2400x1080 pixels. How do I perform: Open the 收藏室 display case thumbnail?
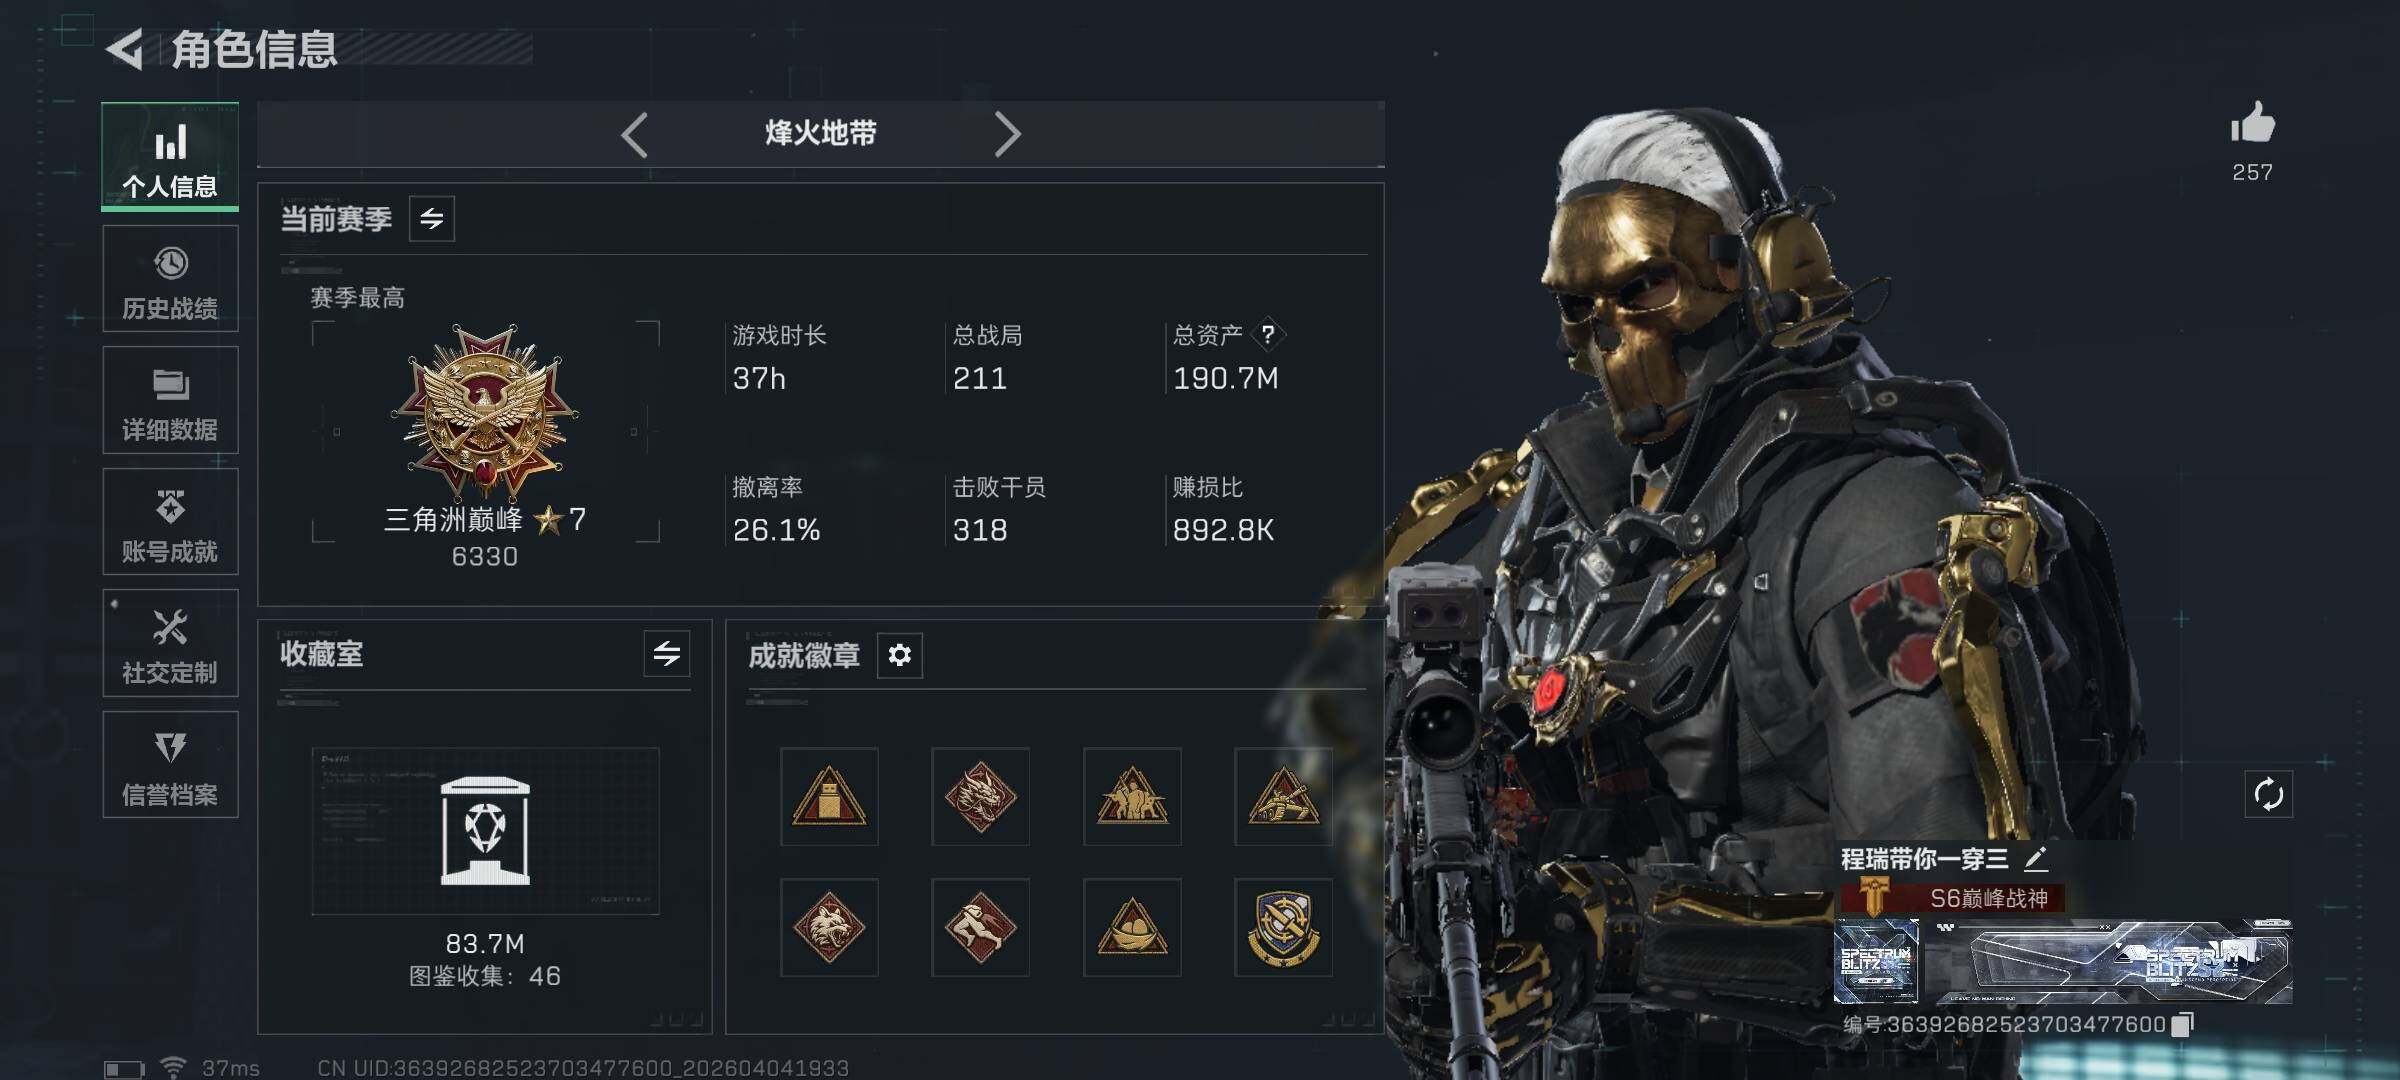click(485, 831)
